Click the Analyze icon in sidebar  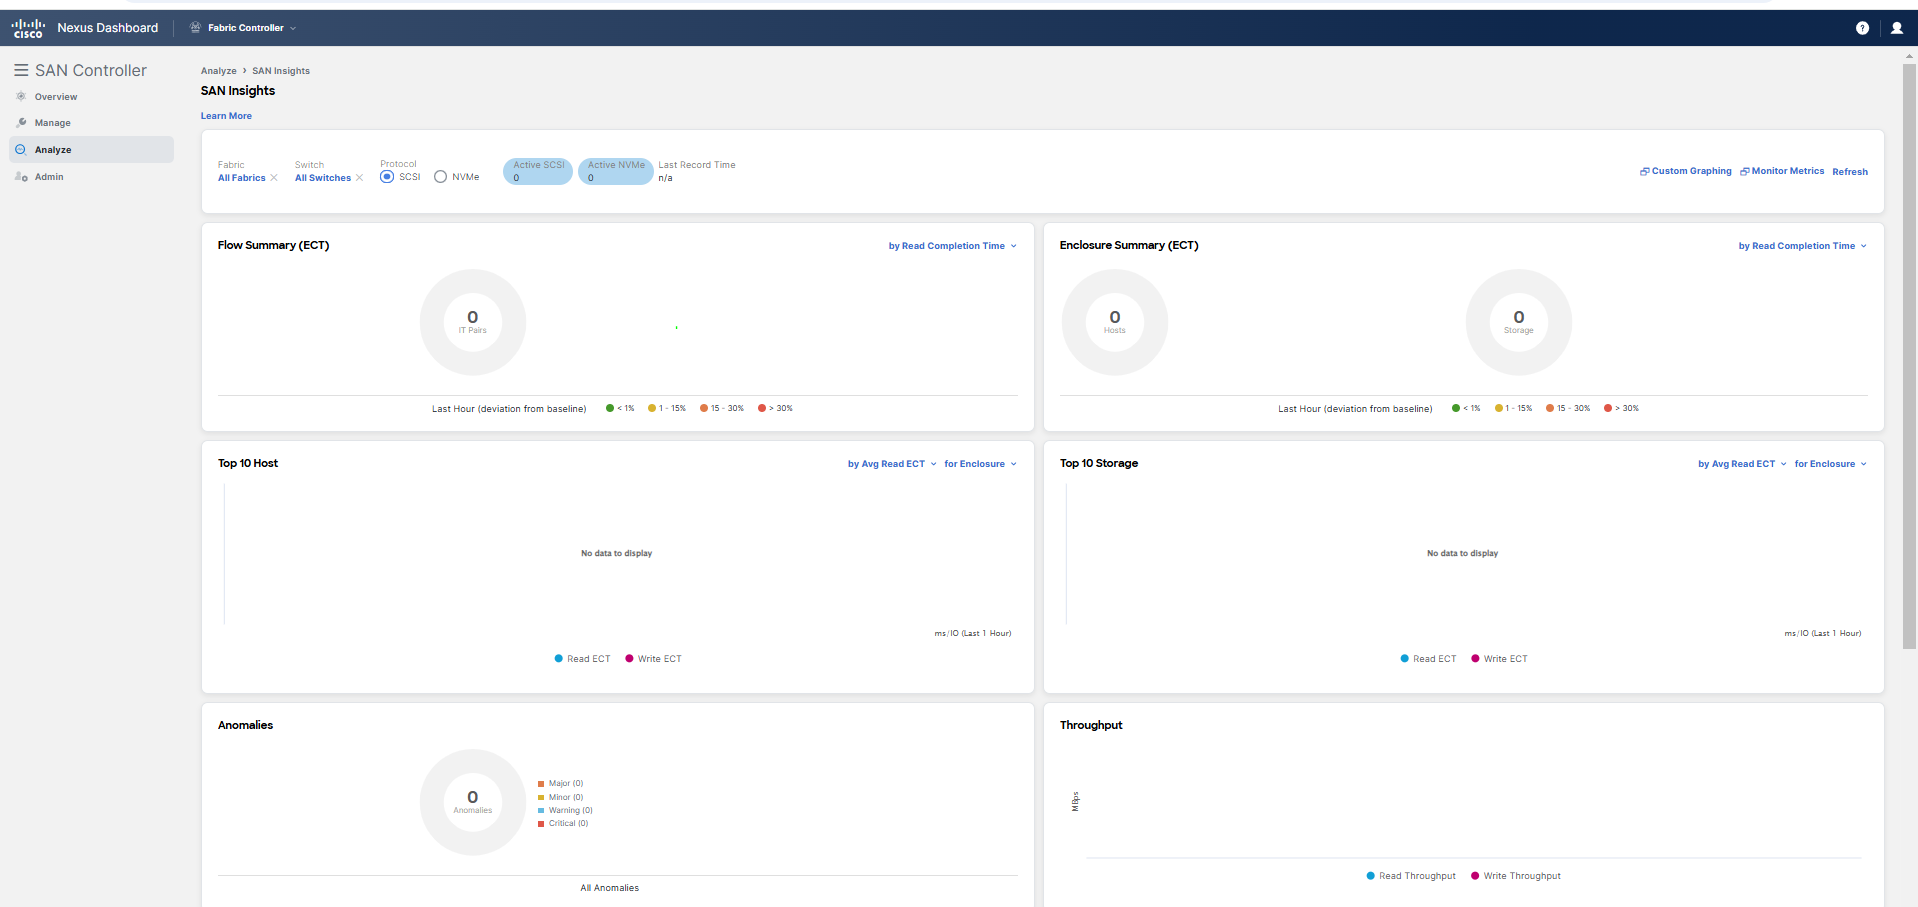pyautogui.click(x=21, y=149)
